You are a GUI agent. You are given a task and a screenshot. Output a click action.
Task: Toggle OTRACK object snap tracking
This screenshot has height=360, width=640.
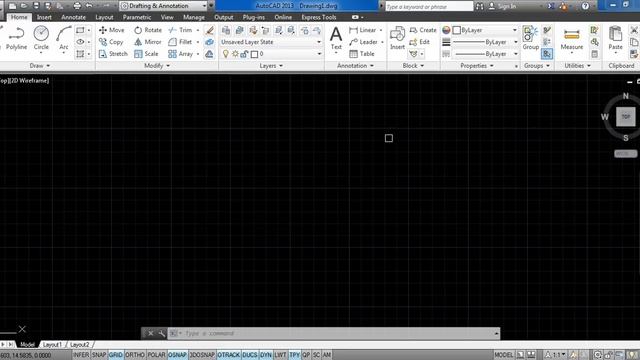pyautogui.click(x=229, y=355)
